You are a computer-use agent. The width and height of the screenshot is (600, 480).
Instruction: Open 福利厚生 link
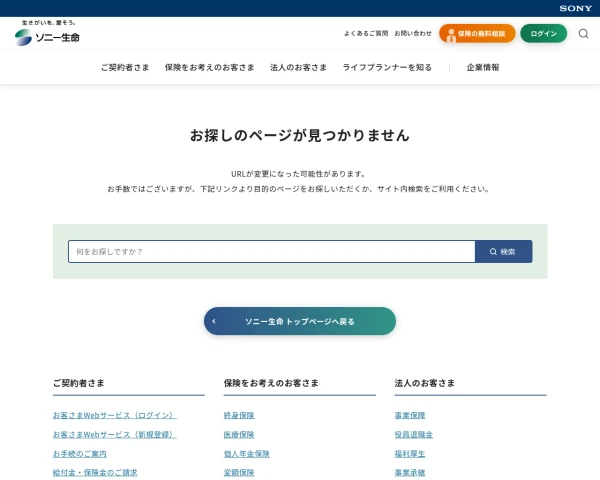[410, 454]
